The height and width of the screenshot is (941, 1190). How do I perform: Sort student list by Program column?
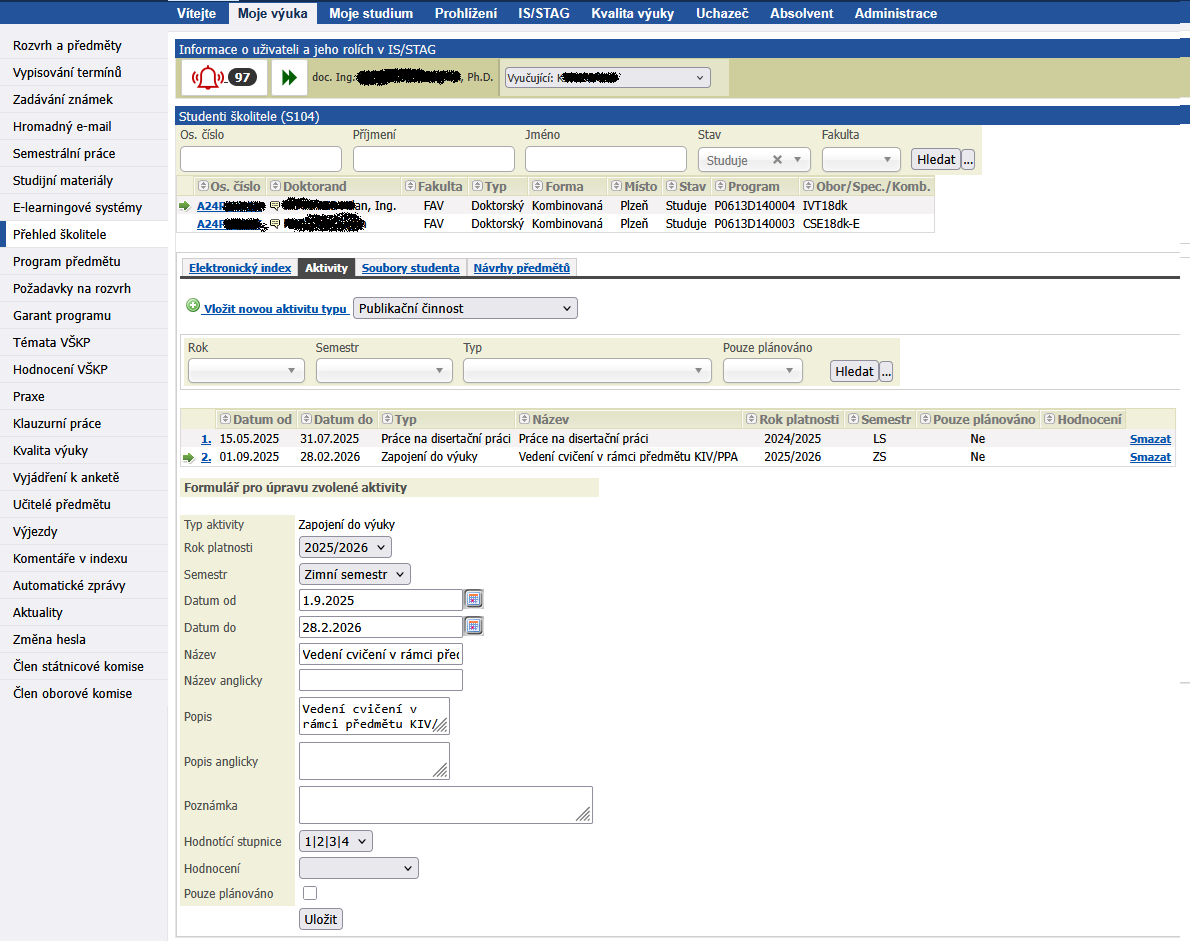tap(720, 186)
